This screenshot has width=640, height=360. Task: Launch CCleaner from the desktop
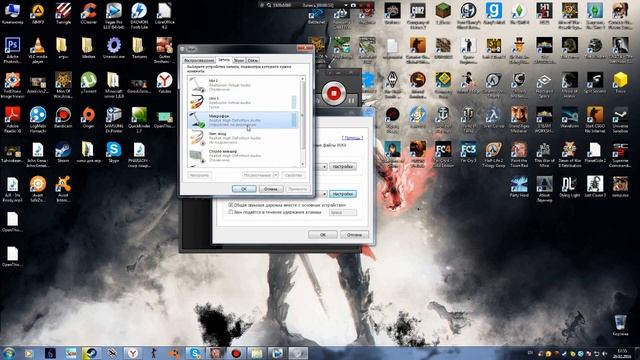(89, 14)
